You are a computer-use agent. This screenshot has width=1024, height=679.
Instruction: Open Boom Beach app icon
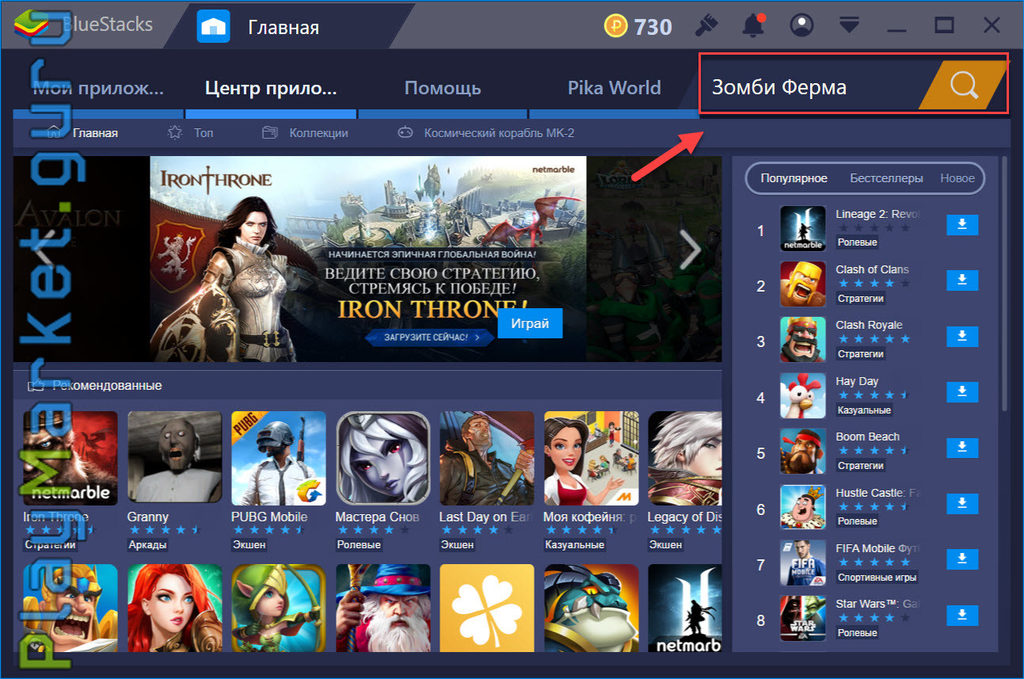click(803, 451)
